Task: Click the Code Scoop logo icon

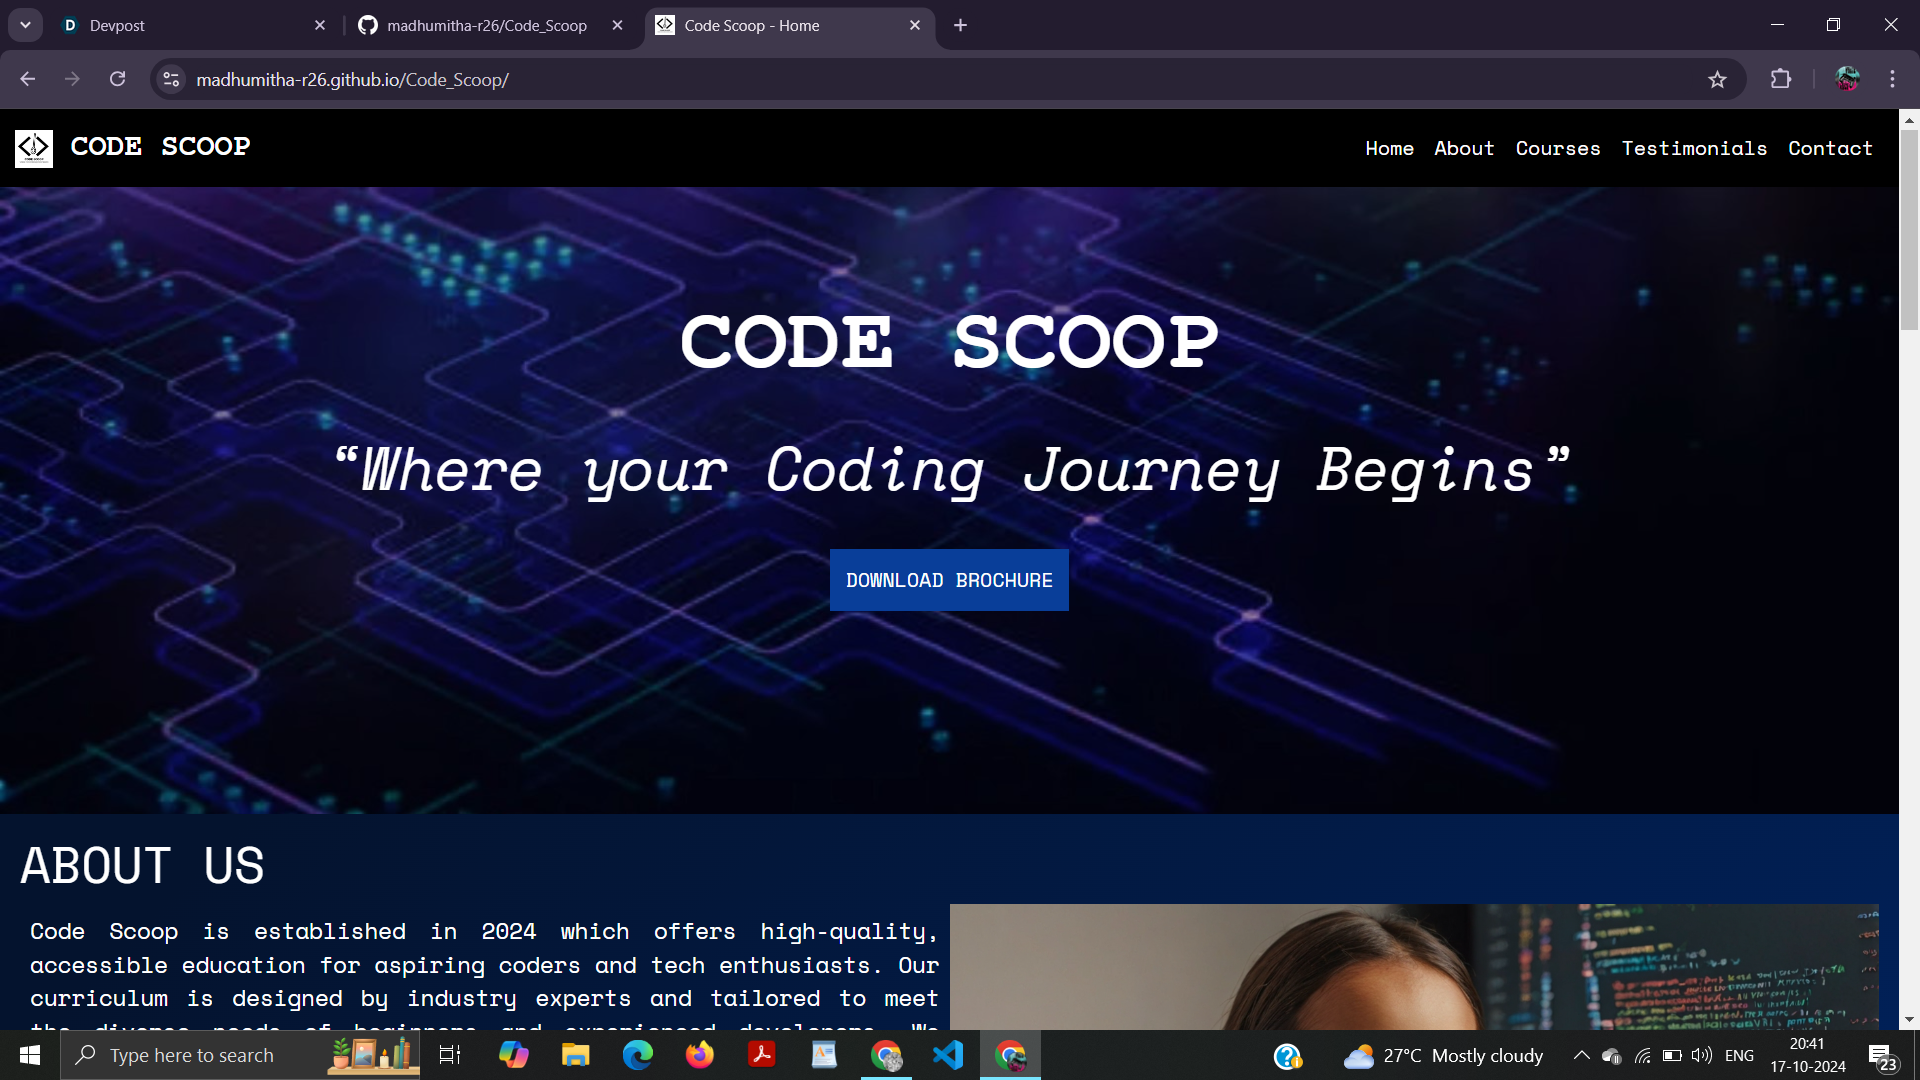Action: [33, 148]
